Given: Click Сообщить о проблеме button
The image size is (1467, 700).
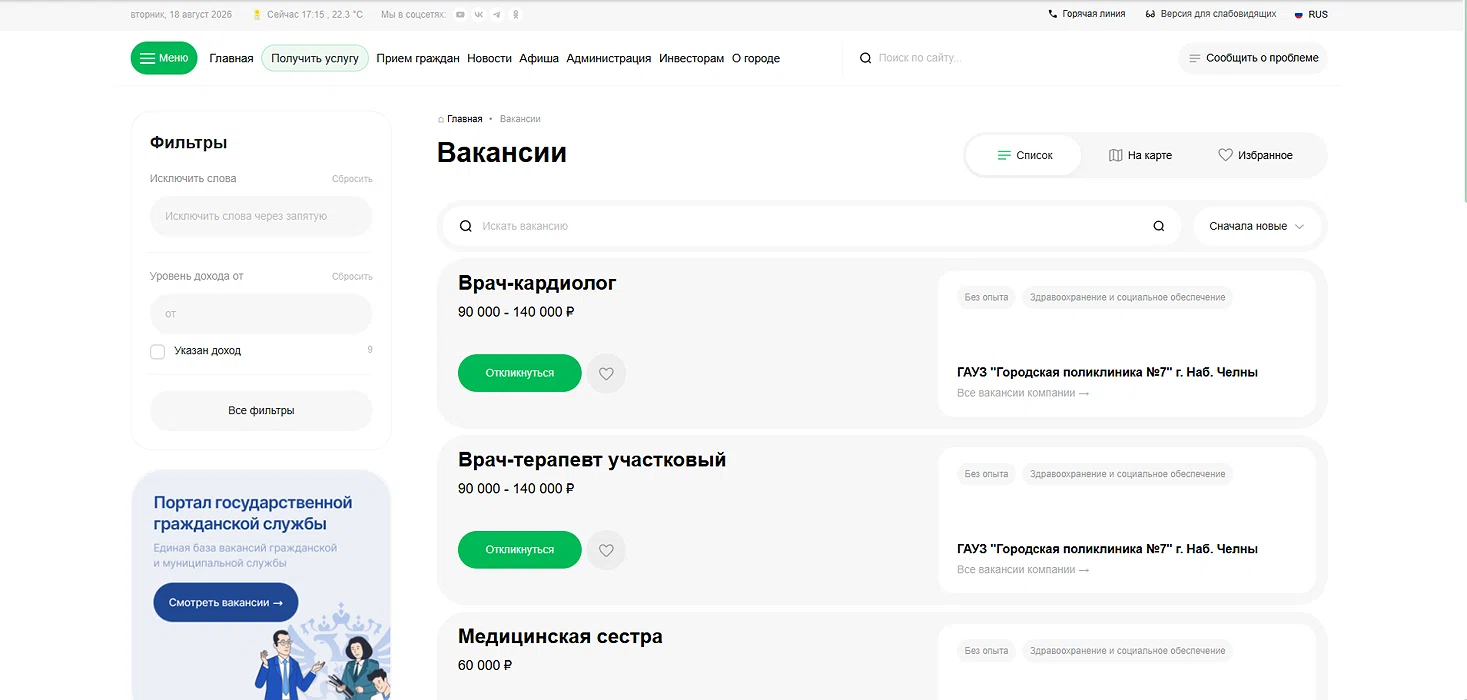Looking at the screenshot, I should (1253, 58).
